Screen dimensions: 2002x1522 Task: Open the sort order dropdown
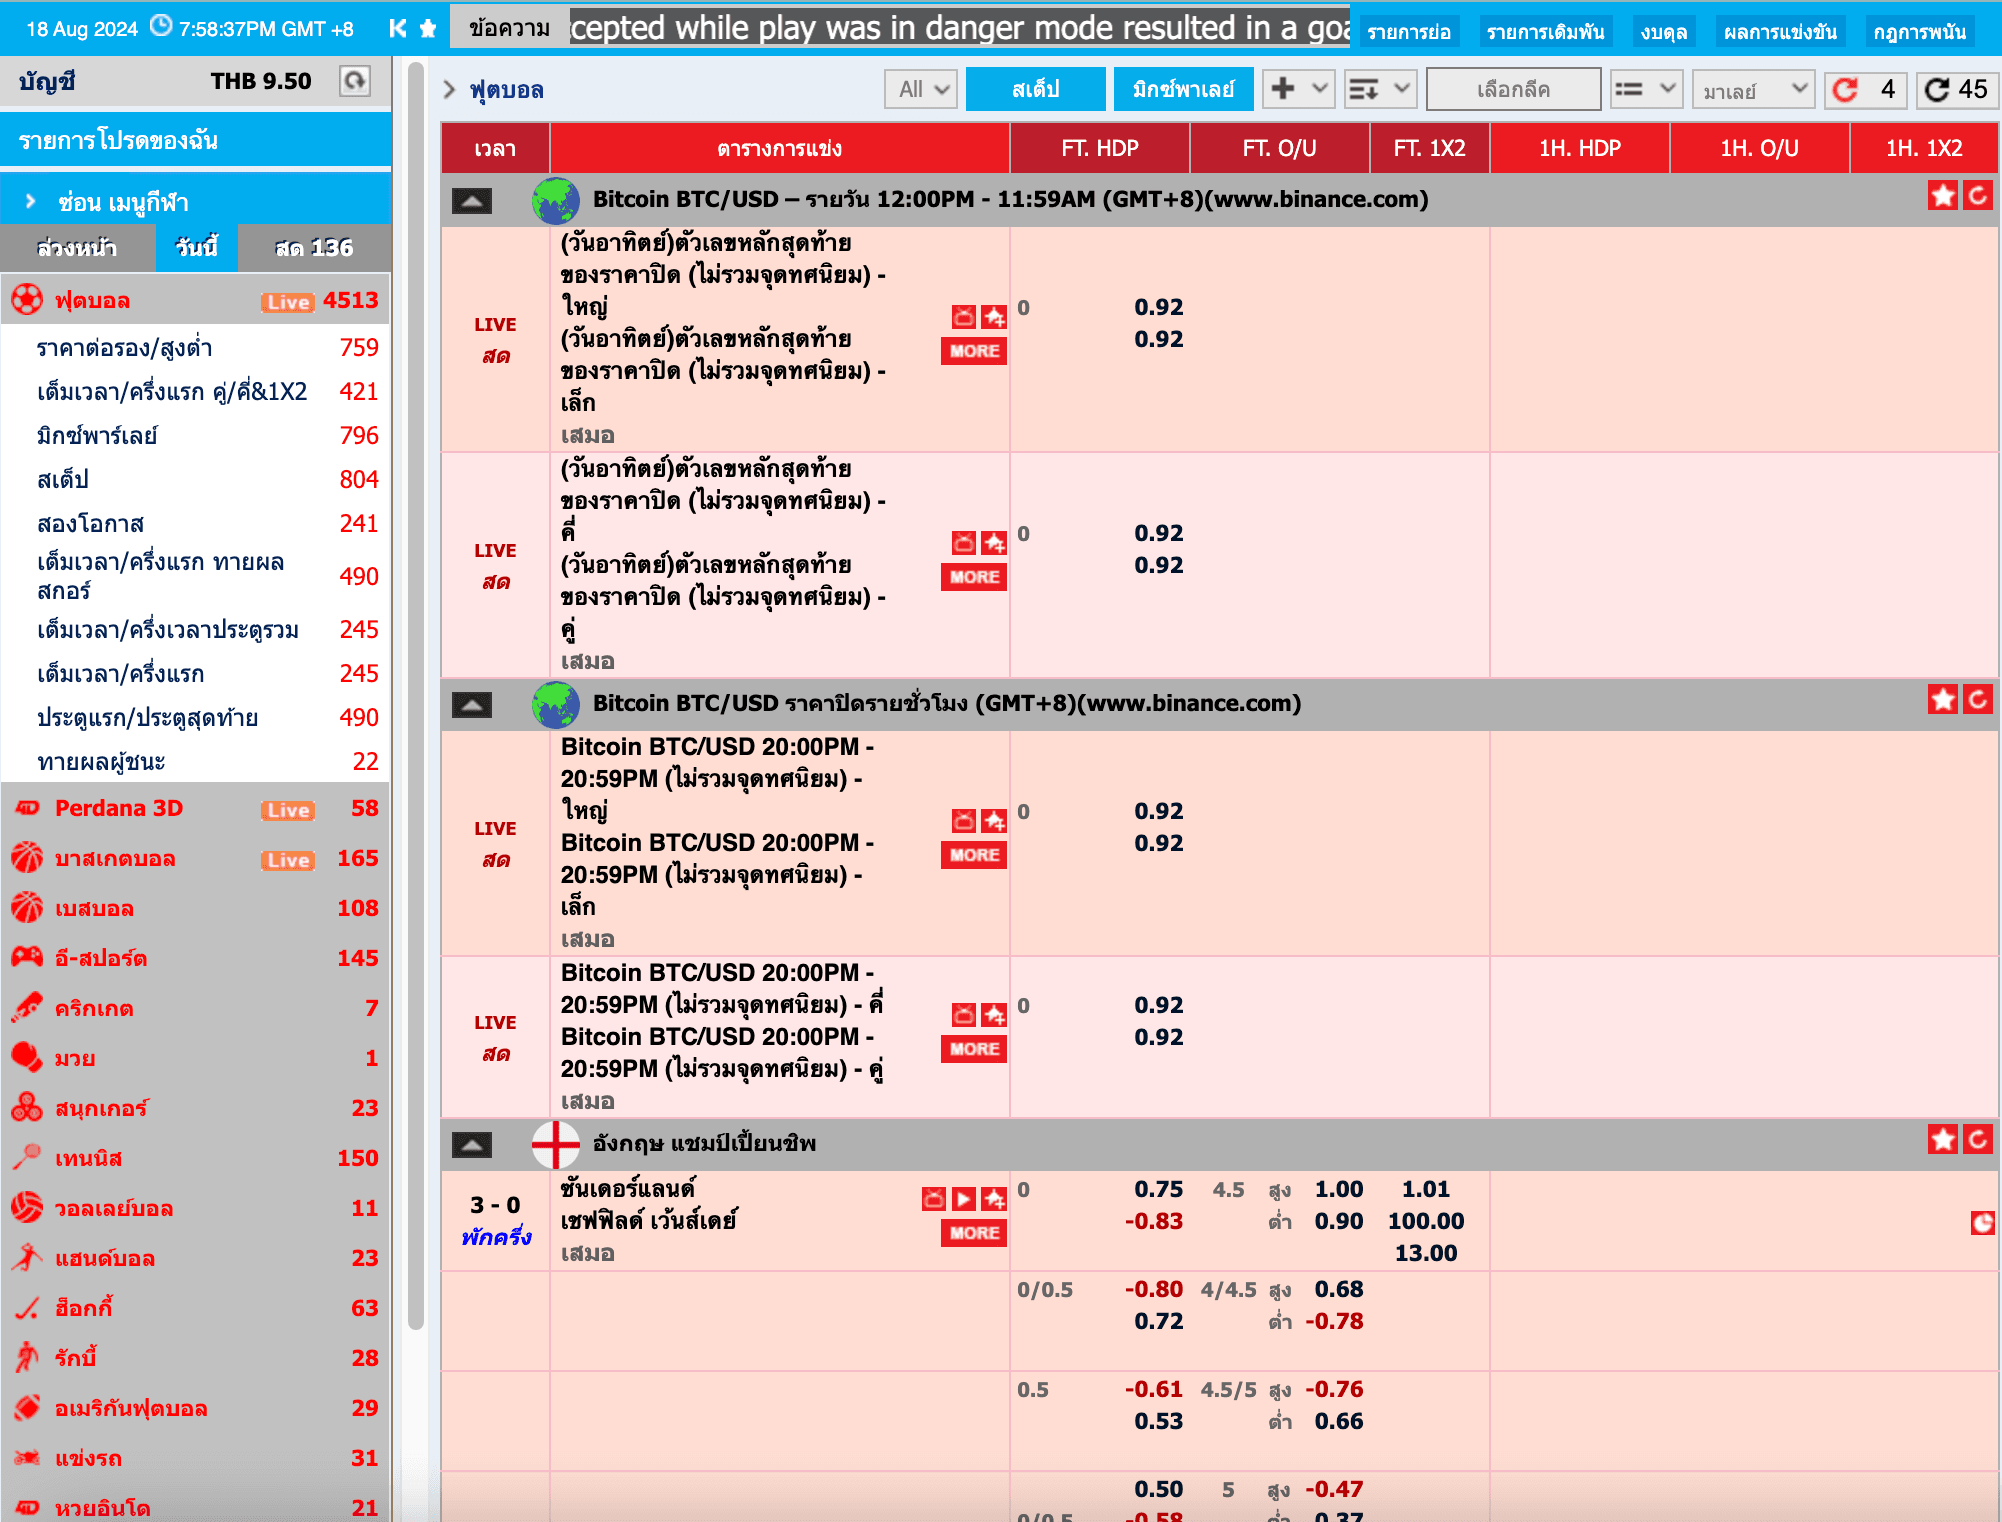[1379, 90]
